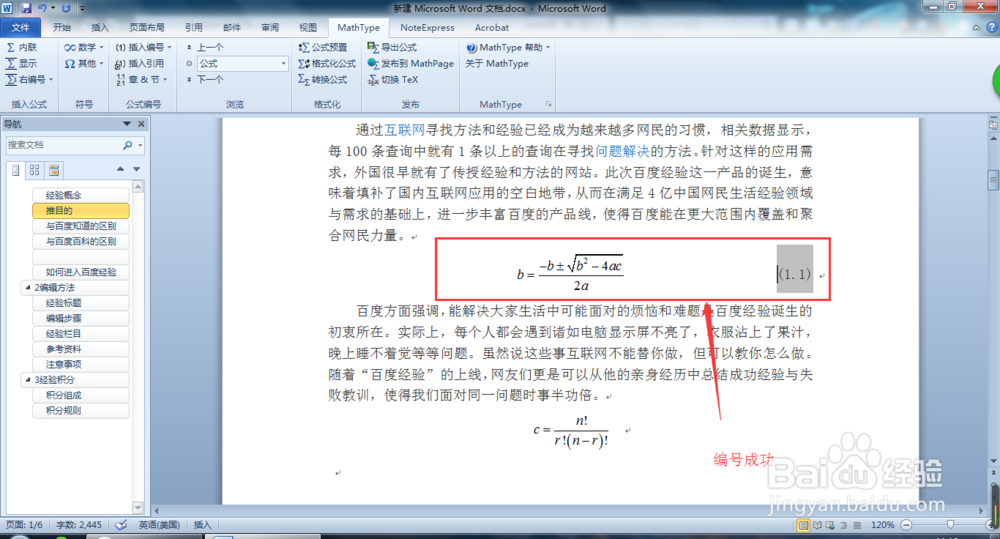
Task: Switch to the 视图 view tab
Action: tap(308, 27)
